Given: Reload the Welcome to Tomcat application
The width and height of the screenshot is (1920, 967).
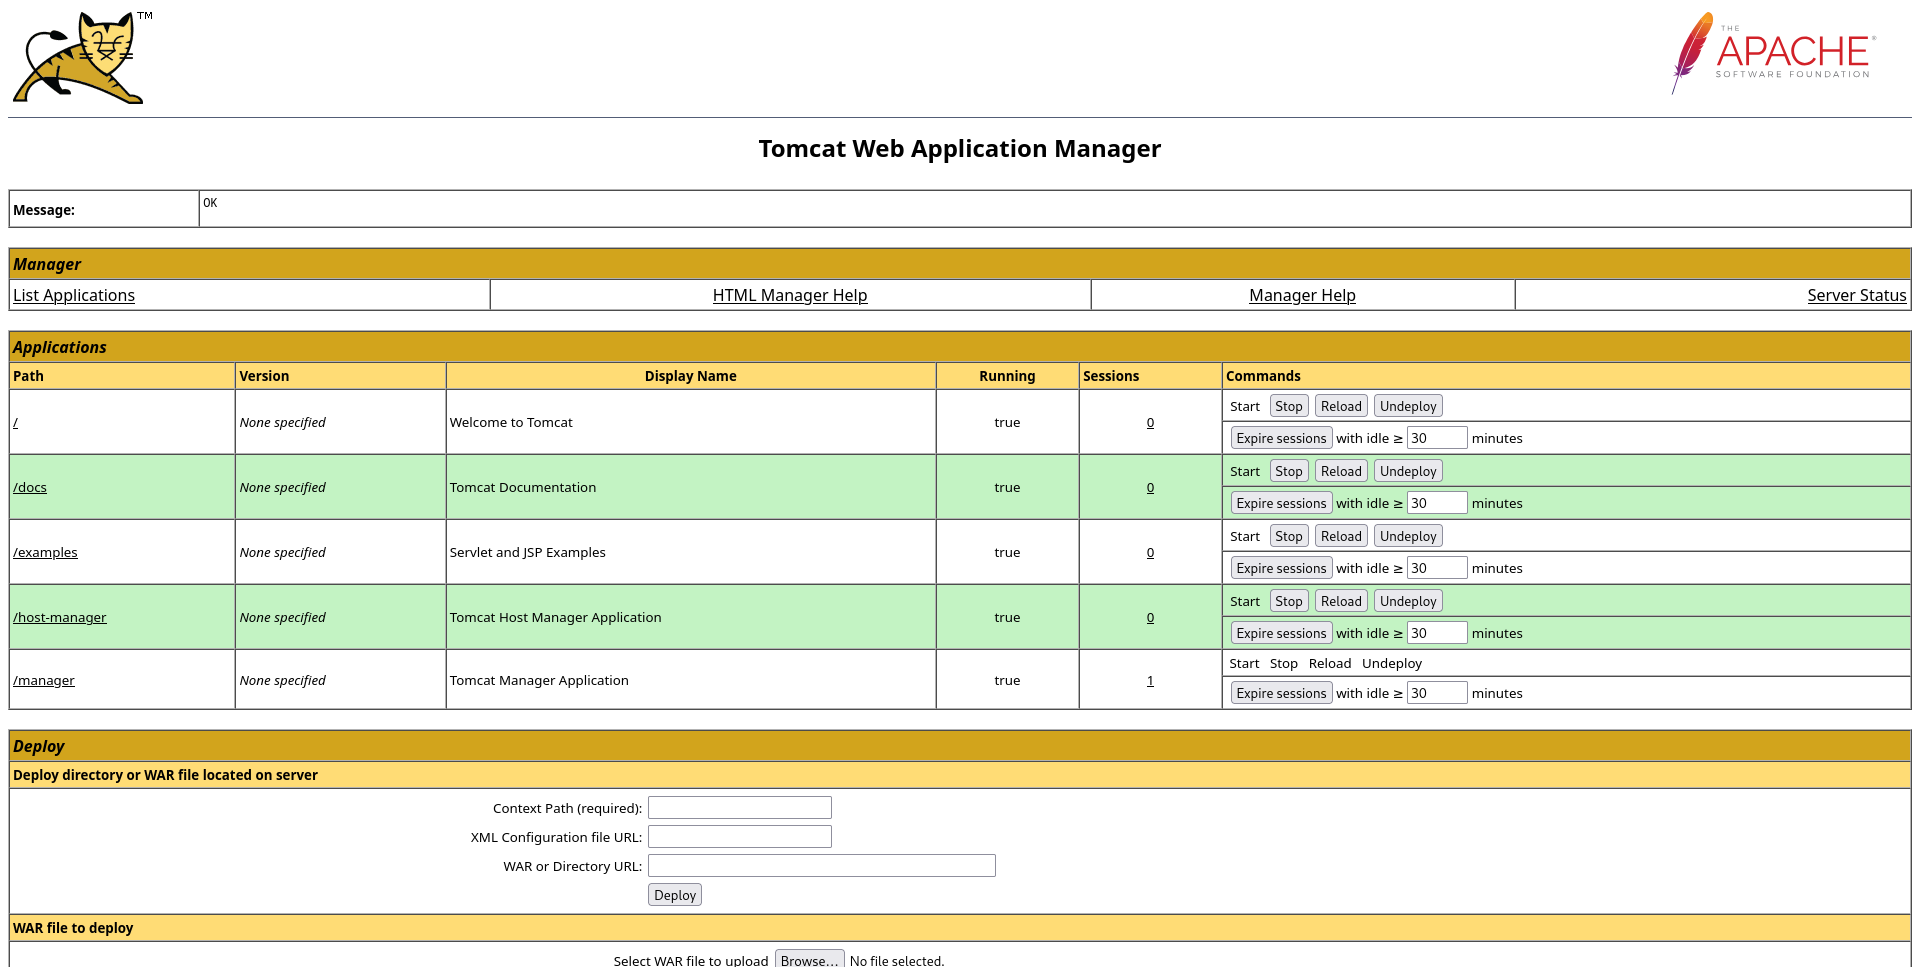Looking at the screenshot, I should (1341, 406).
